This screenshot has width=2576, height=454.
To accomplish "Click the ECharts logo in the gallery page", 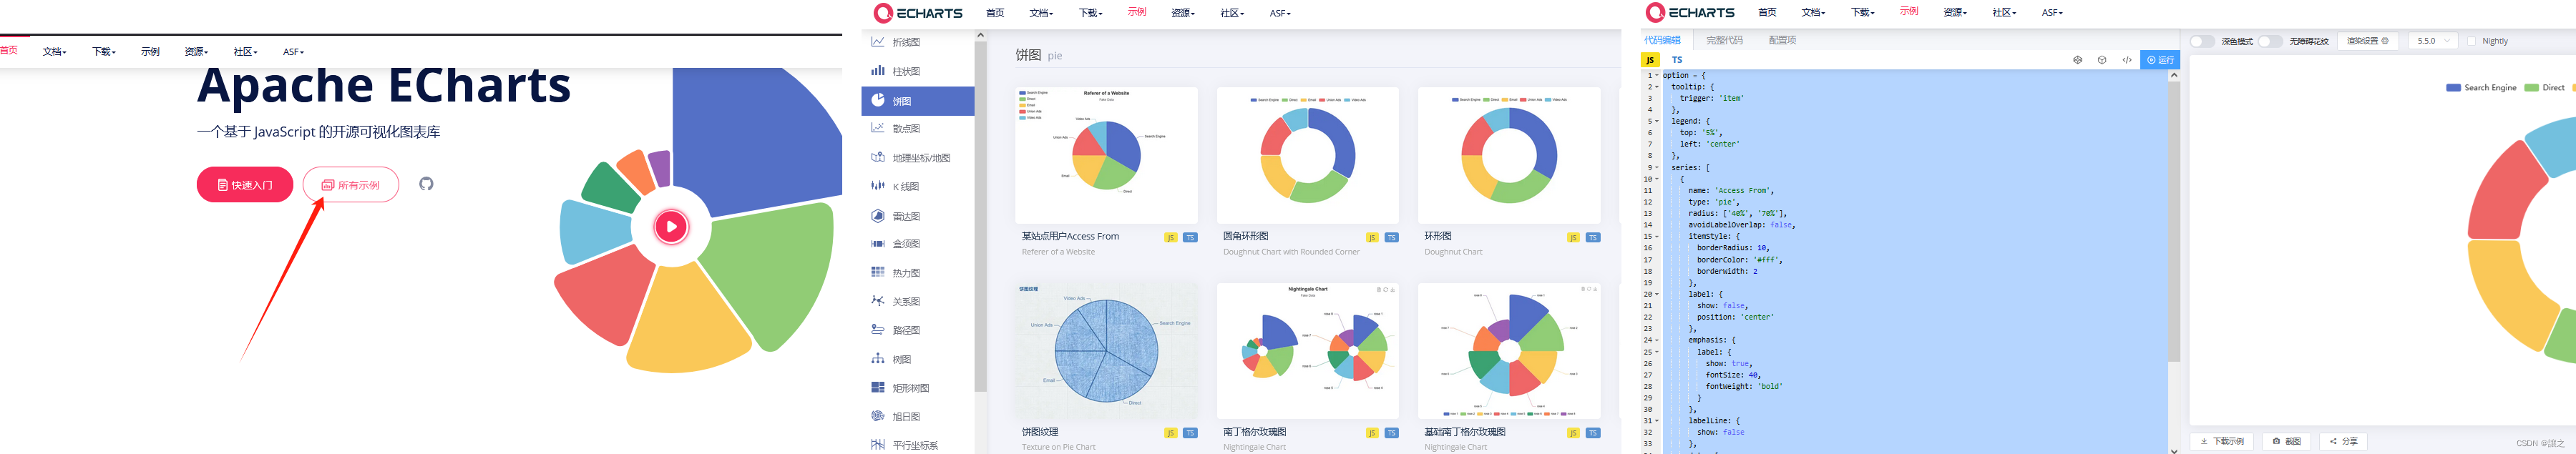I will tap(918, 13).
